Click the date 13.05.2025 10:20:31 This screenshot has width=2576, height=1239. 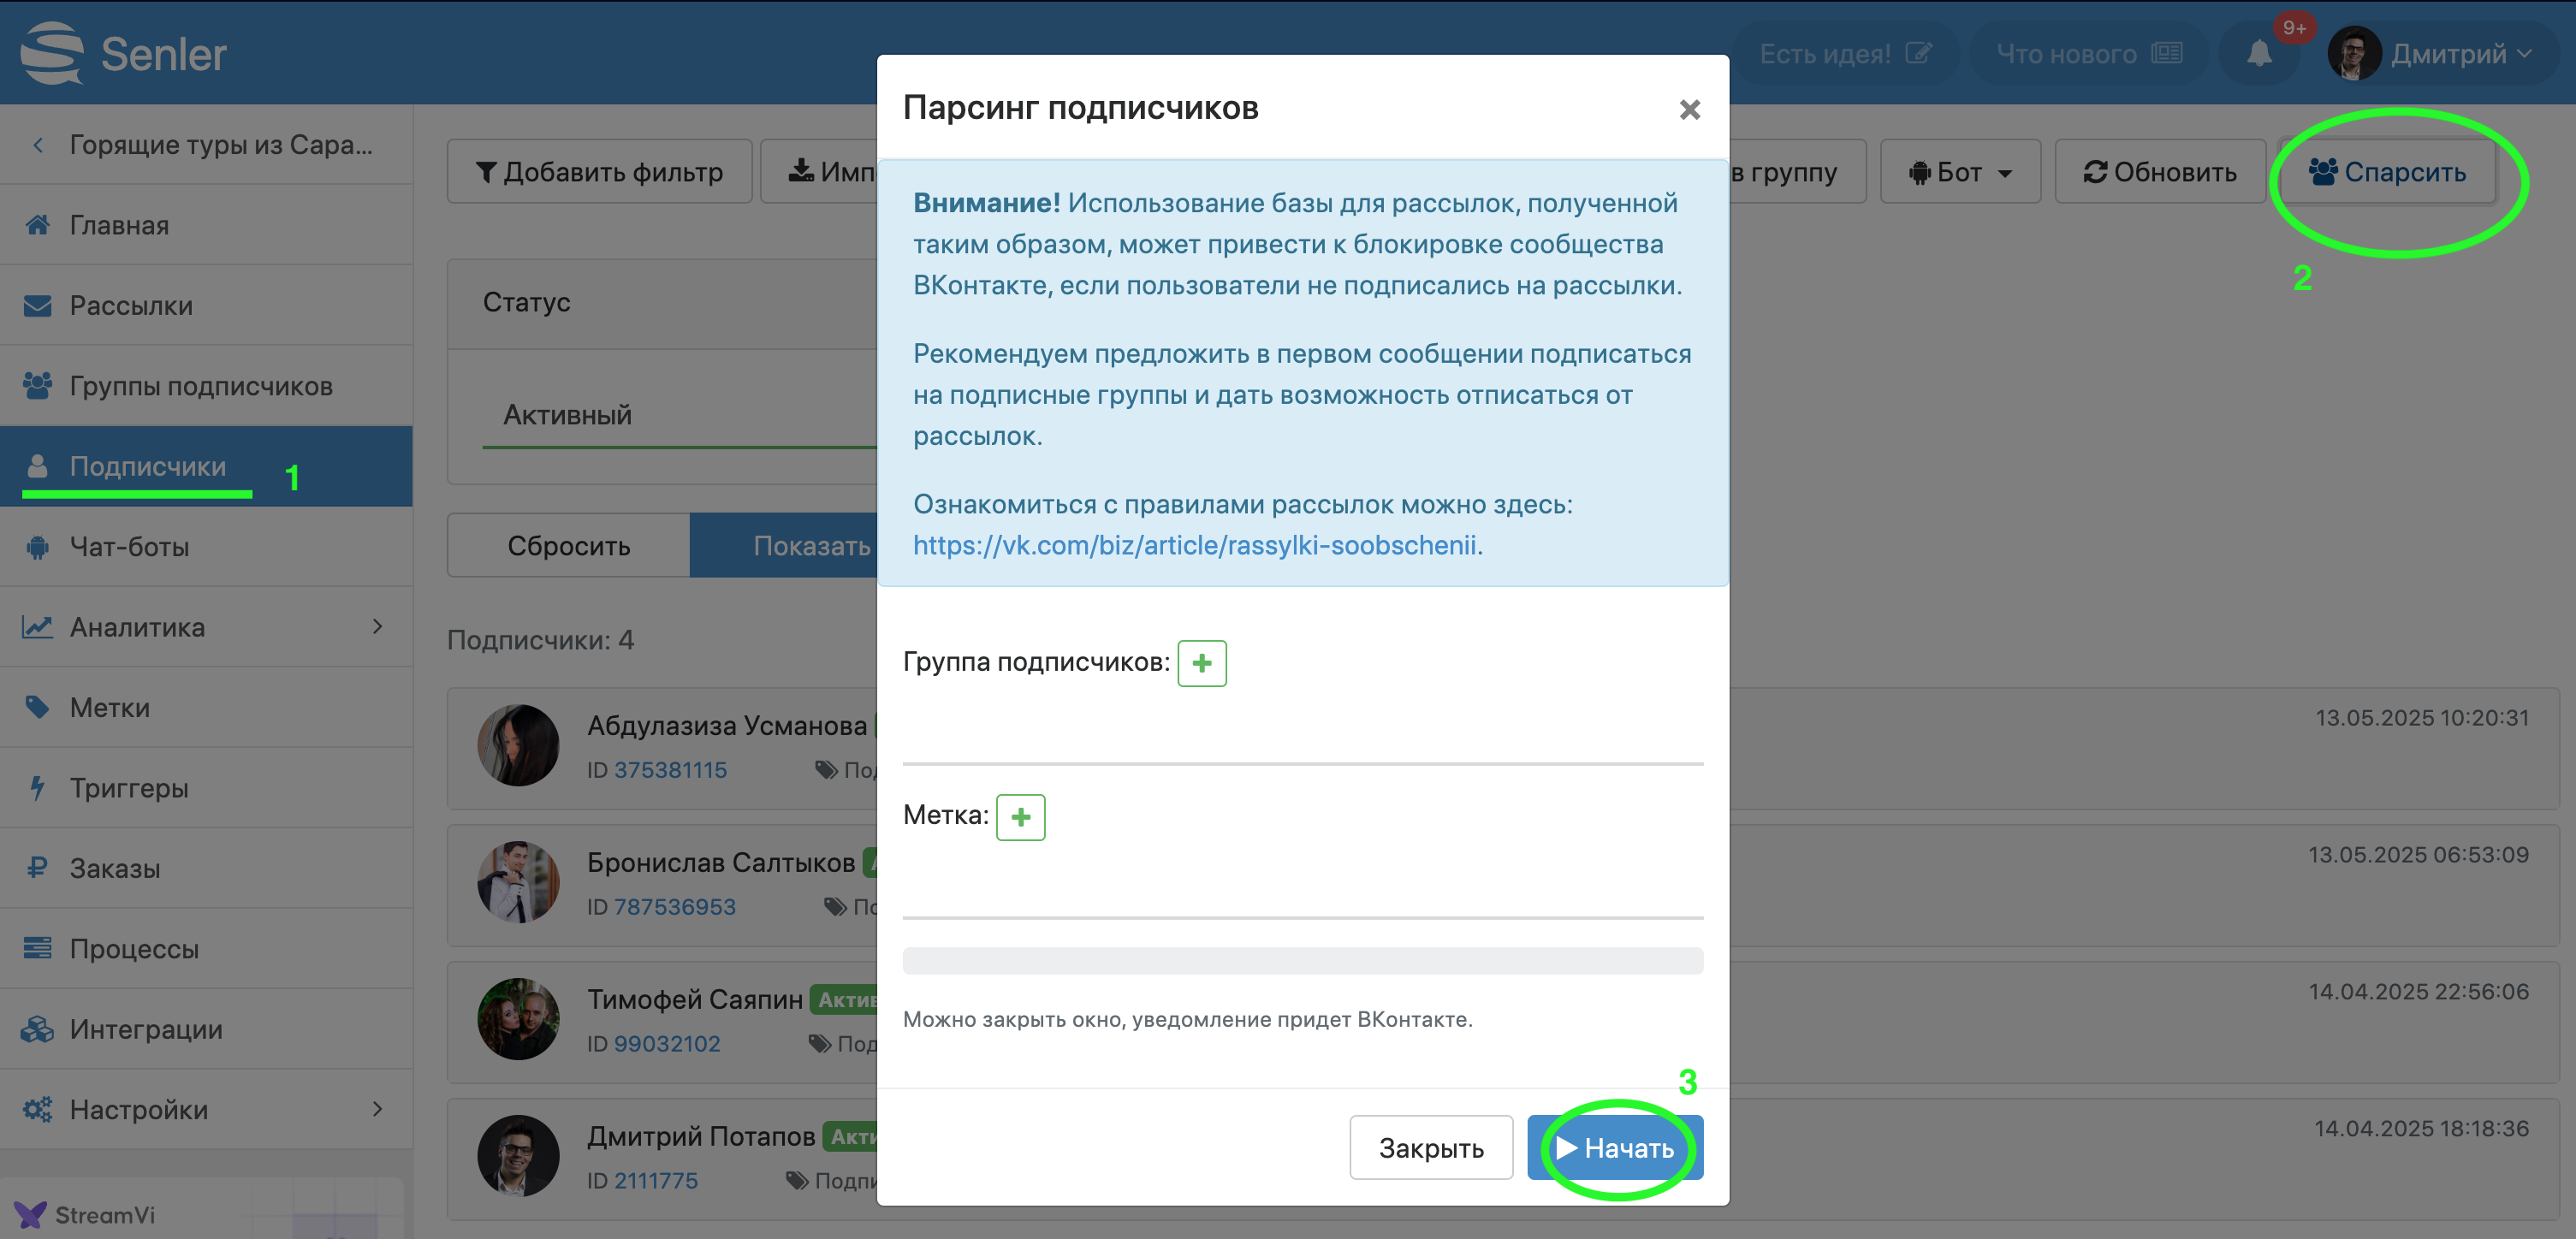pos(2422,718)
